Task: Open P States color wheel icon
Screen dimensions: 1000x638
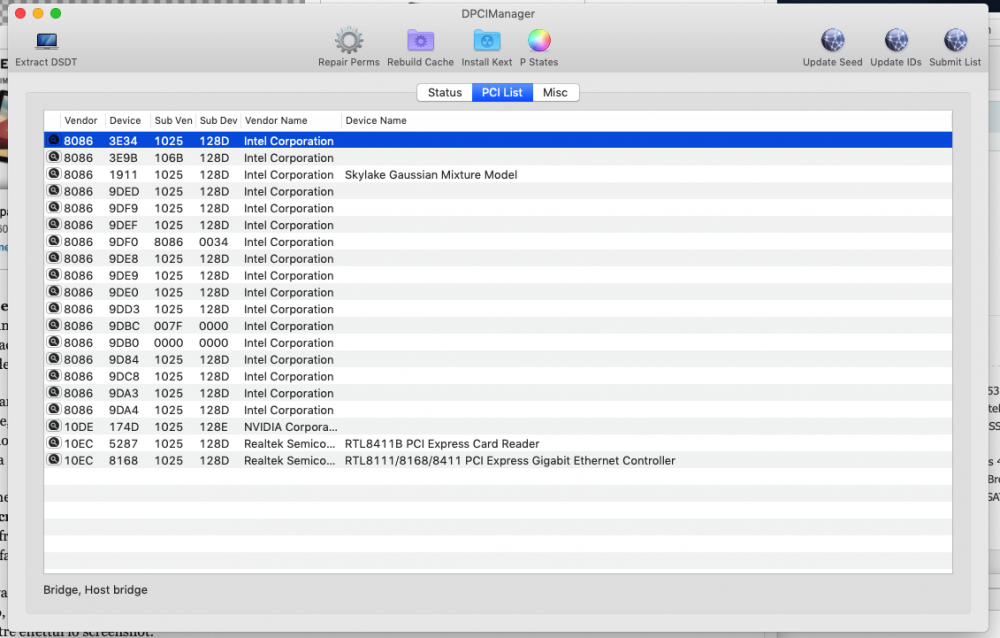Action: pos(539,41)
